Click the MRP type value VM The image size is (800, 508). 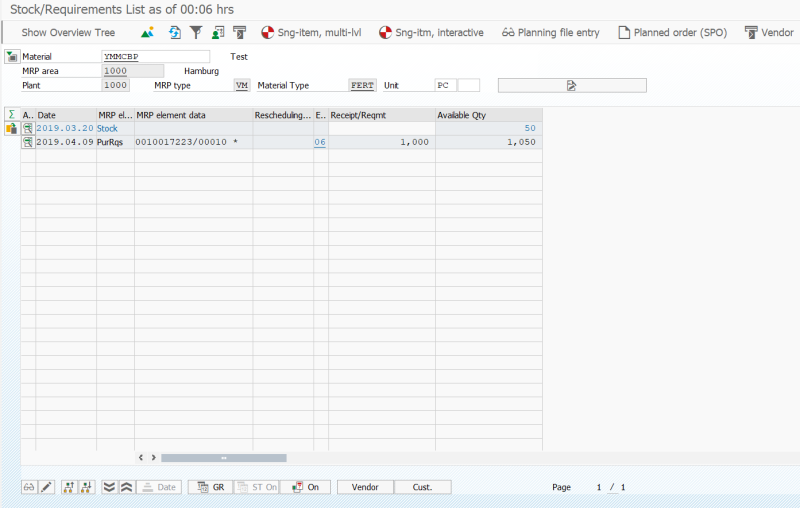coord(242,85)
